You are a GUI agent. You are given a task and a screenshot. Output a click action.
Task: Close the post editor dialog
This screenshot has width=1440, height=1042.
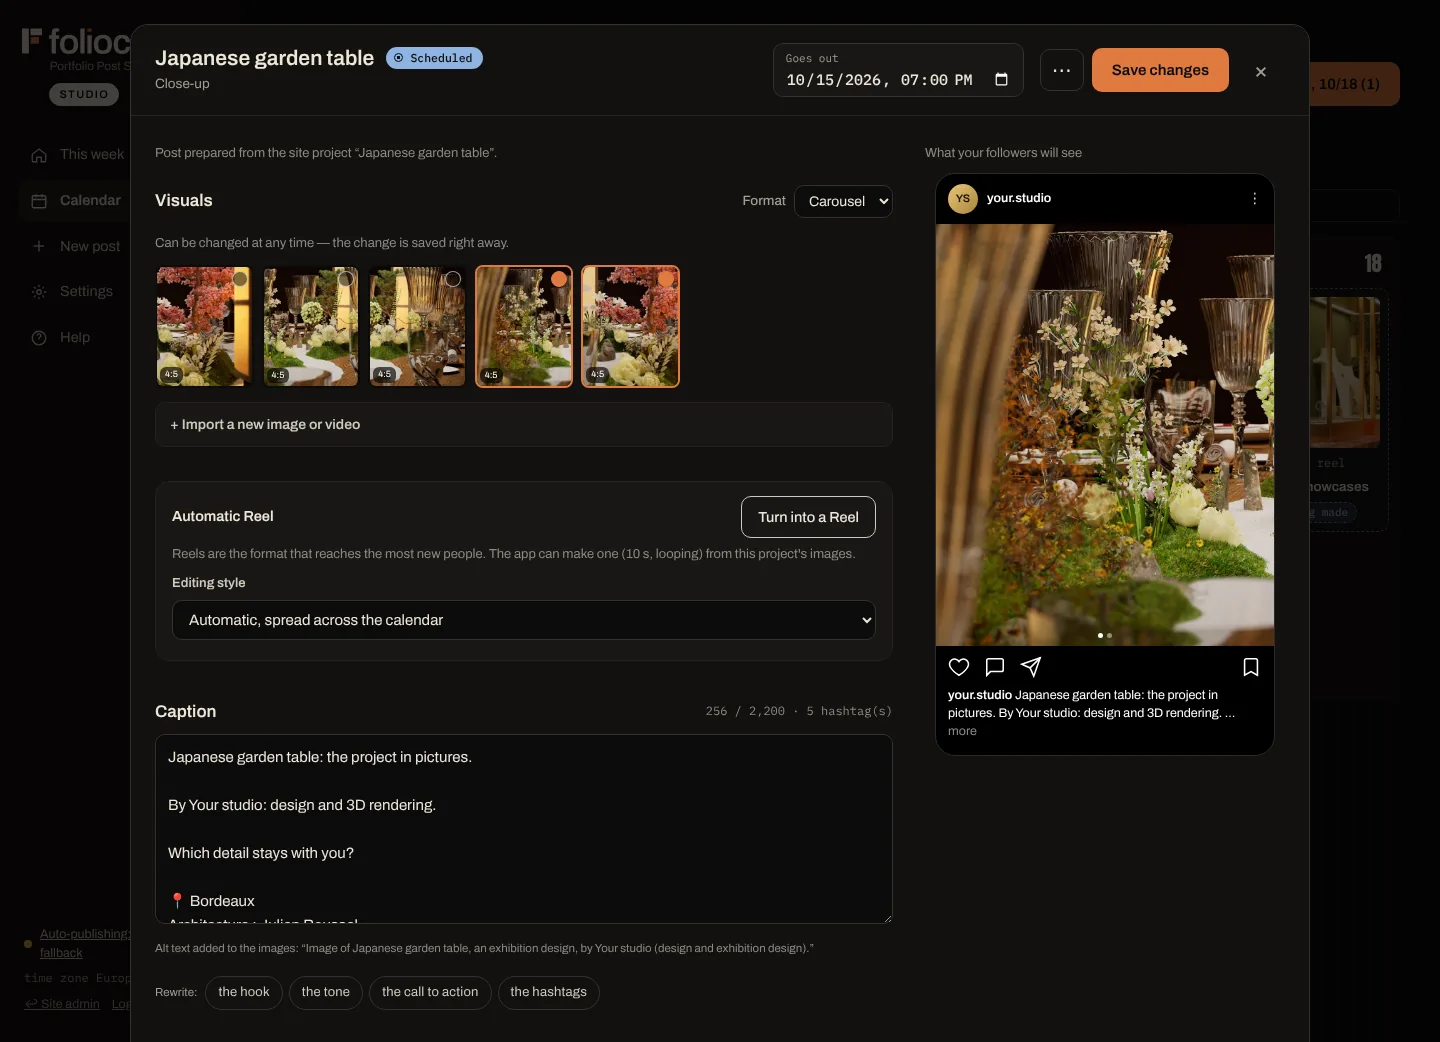(x=1261, y=71)
